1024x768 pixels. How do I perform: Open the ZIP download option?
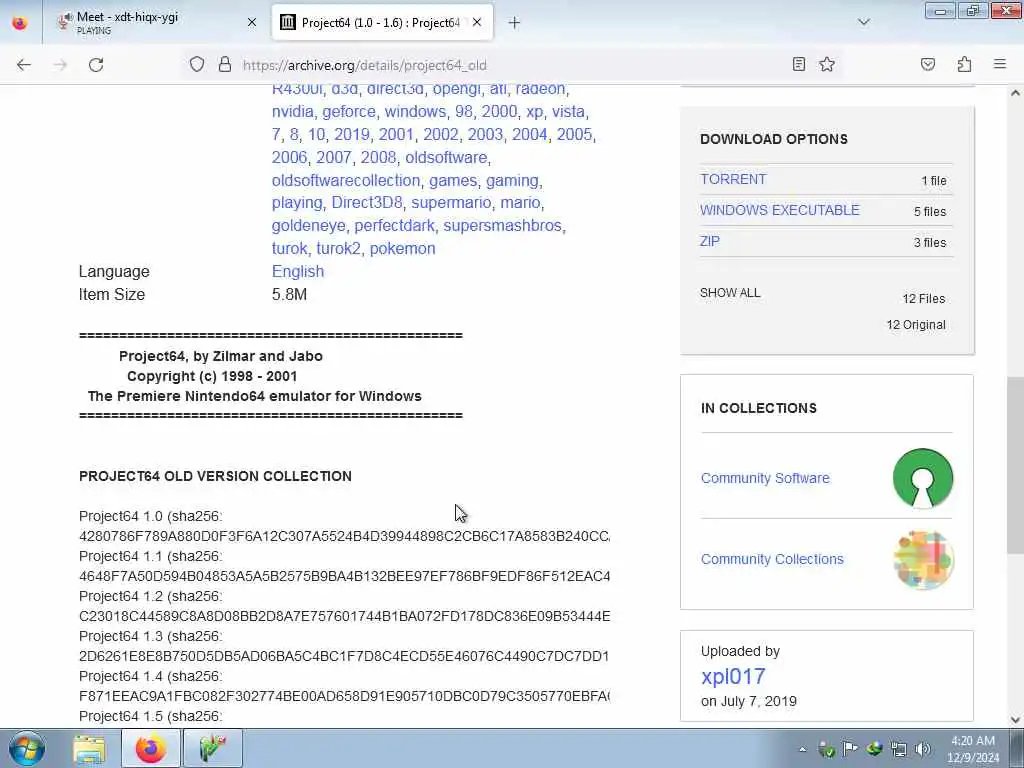pyautogui.click(x=709, y=241)
